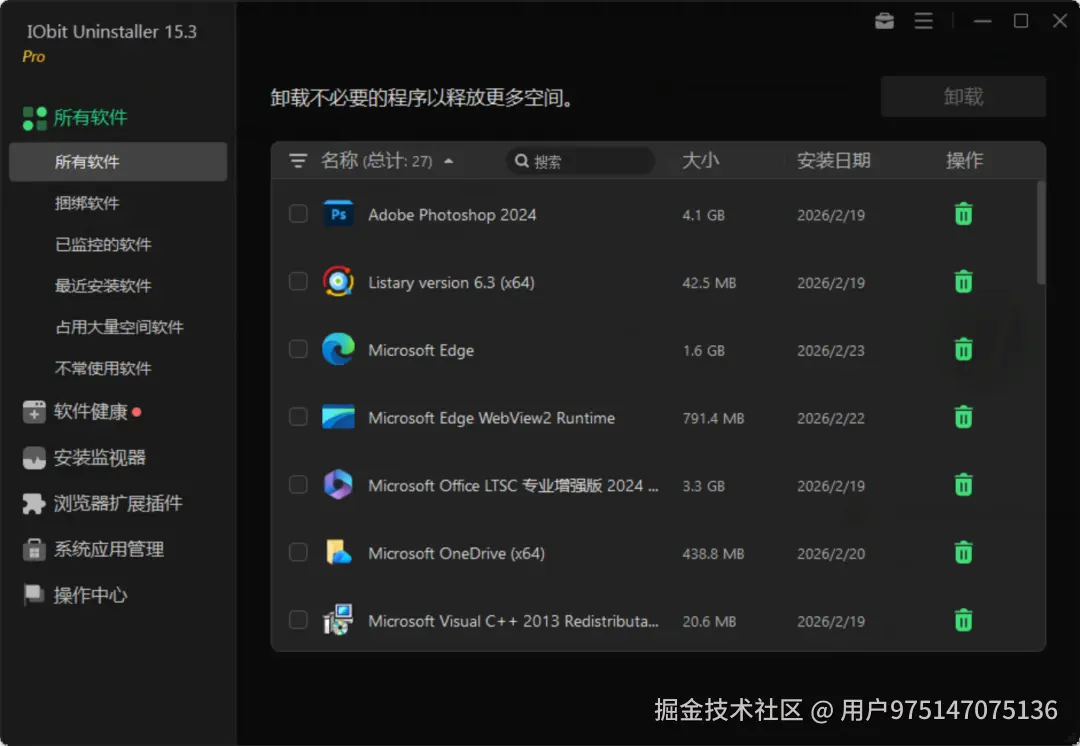Click the trash icon in the Microsoft Edge row
The width and height of the screenshot is (1080, 746).
tap(963, 349)
